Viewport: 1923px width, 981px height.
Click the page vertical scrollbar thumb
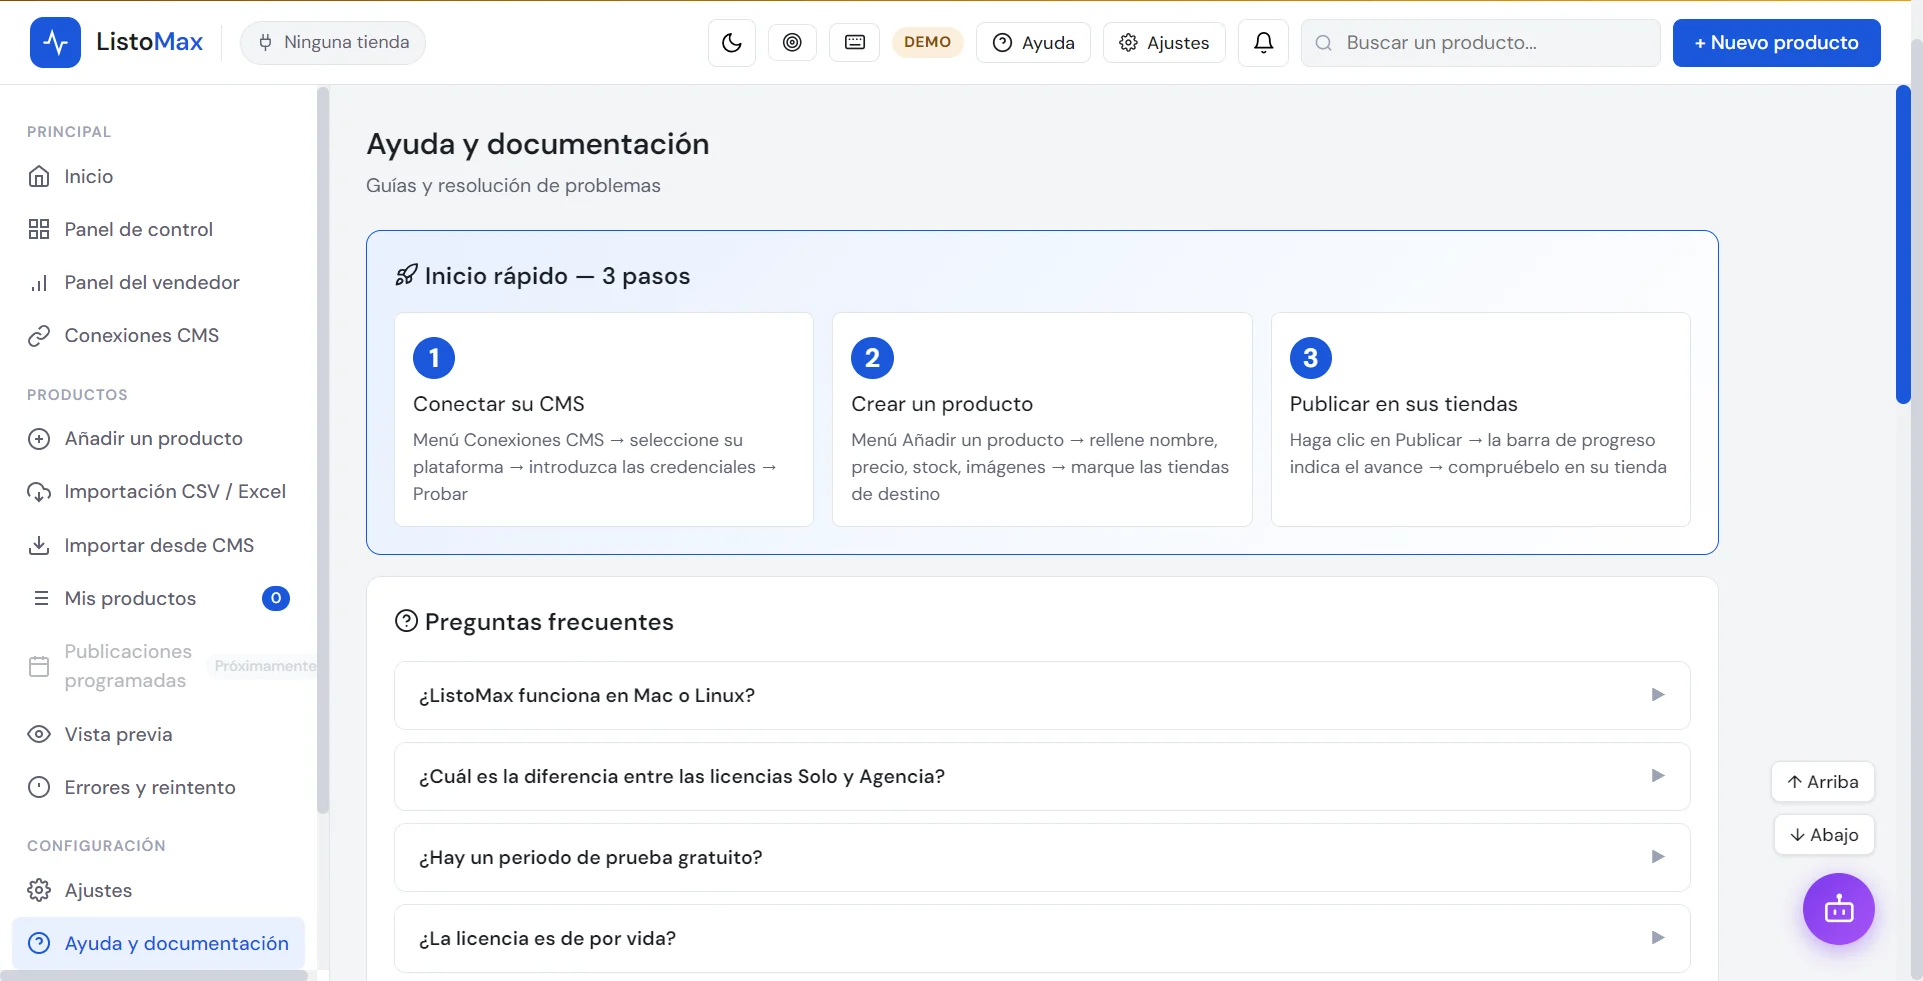[x=1903, y=245]
